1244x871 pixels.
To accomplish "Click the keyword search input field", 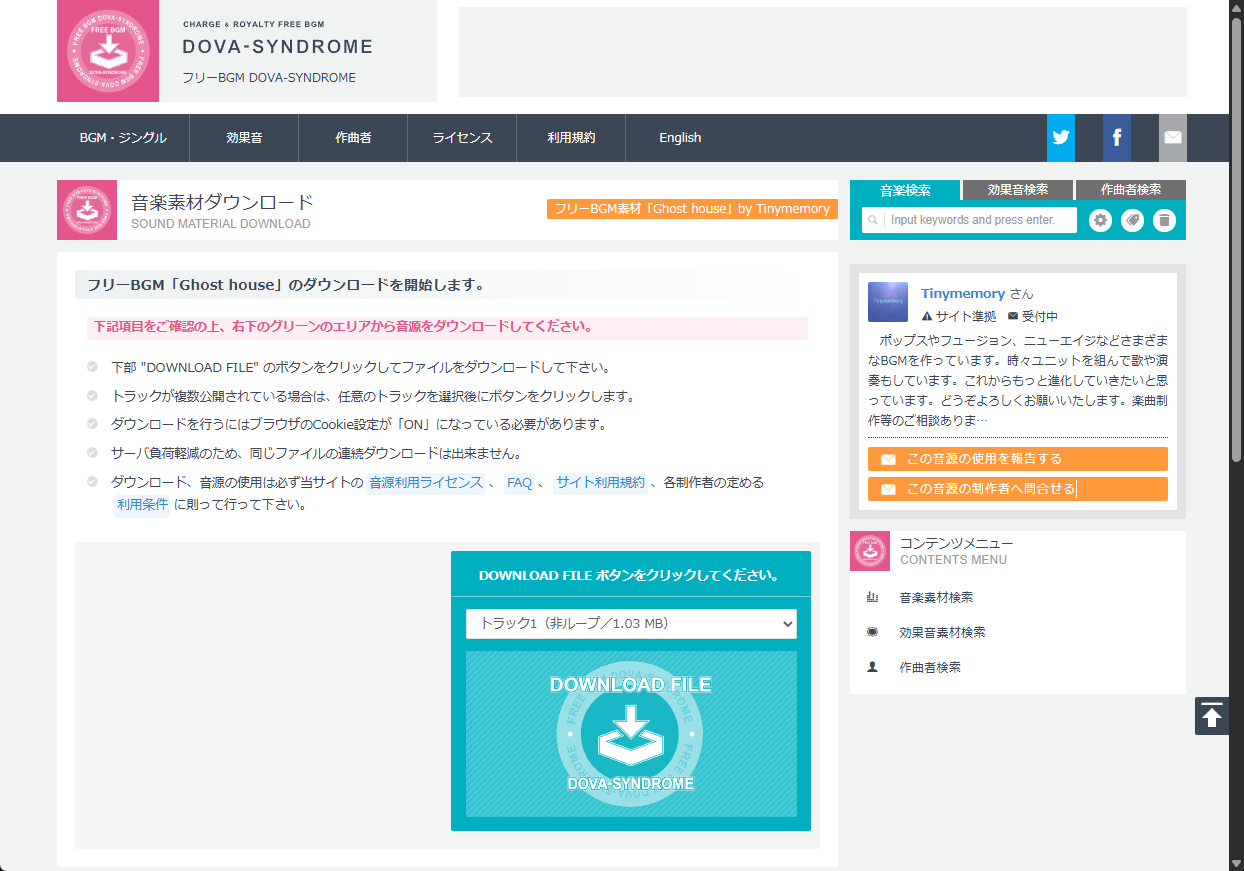I will tap(980, 220).
